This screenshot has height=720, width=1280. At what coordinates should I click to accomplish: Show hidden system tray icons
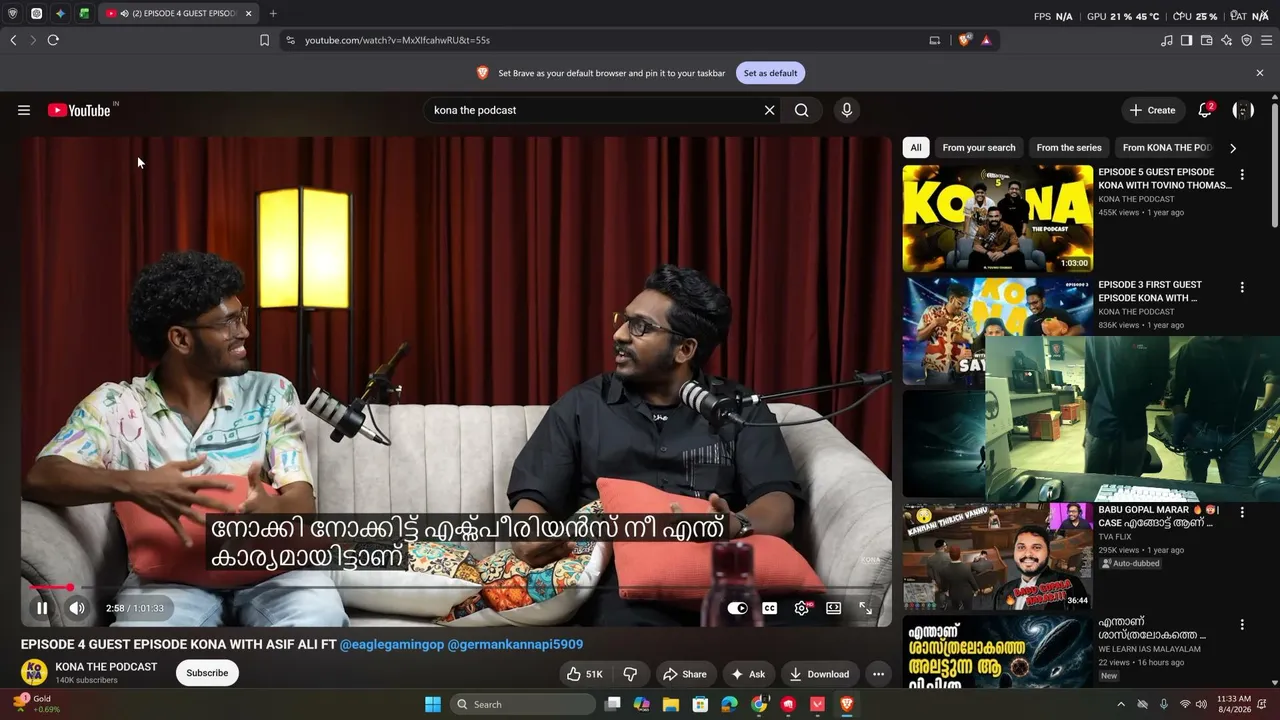point(1120,704)
